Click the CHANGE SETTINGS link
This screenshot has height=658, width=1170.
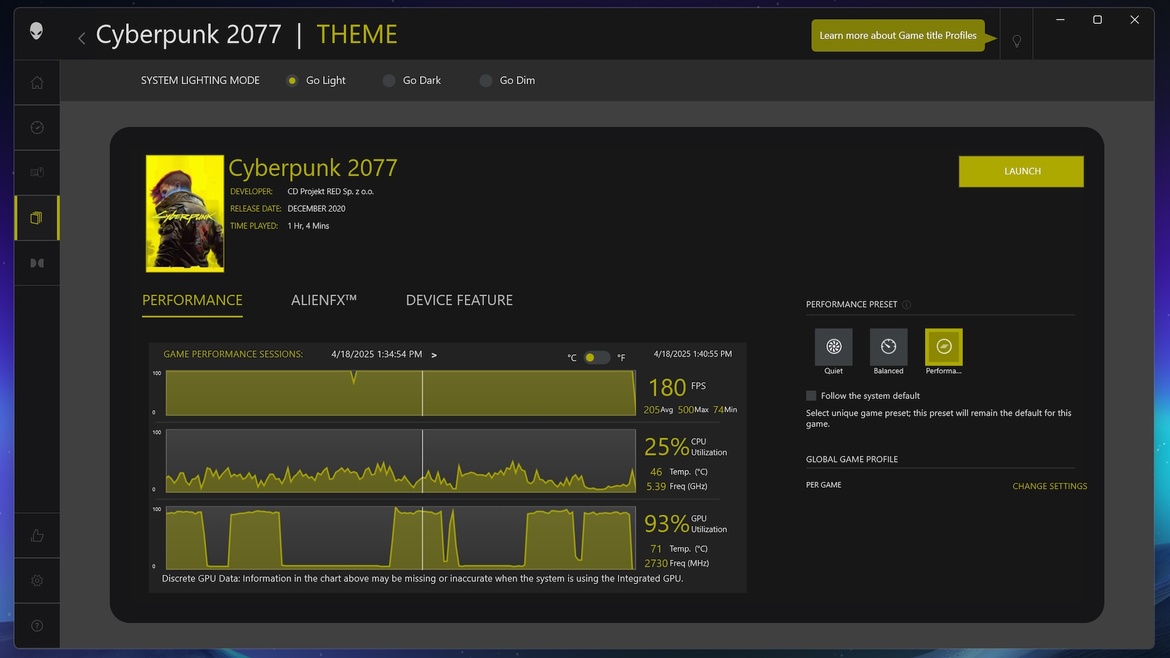click(1049, 486)
